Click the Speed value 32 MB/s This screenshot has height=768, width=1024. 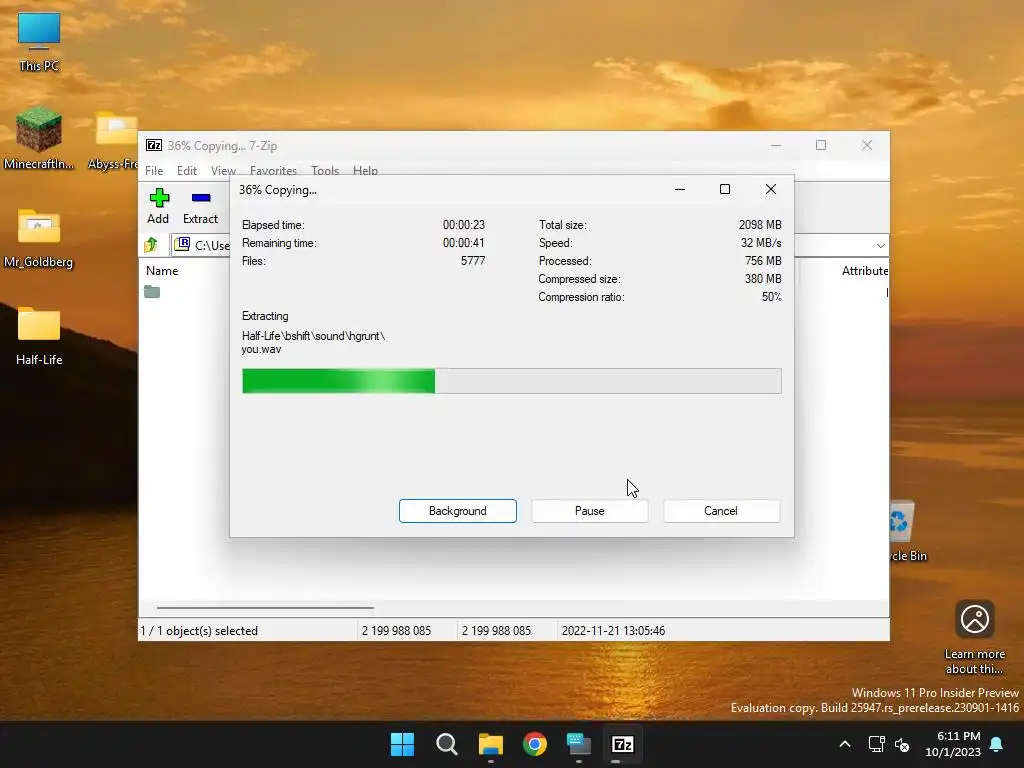click(761, 243)
